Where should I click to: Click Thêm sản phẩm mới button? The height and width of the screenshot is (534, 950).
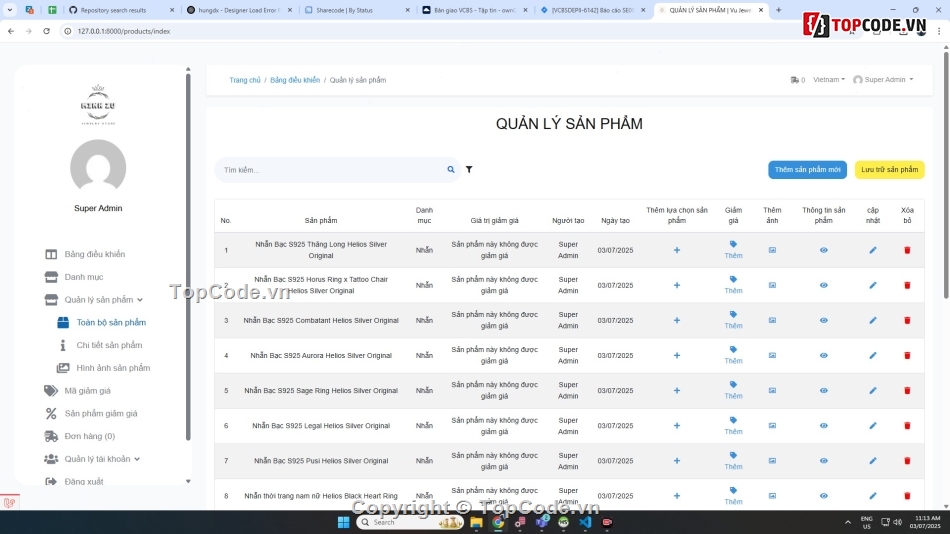807,170
